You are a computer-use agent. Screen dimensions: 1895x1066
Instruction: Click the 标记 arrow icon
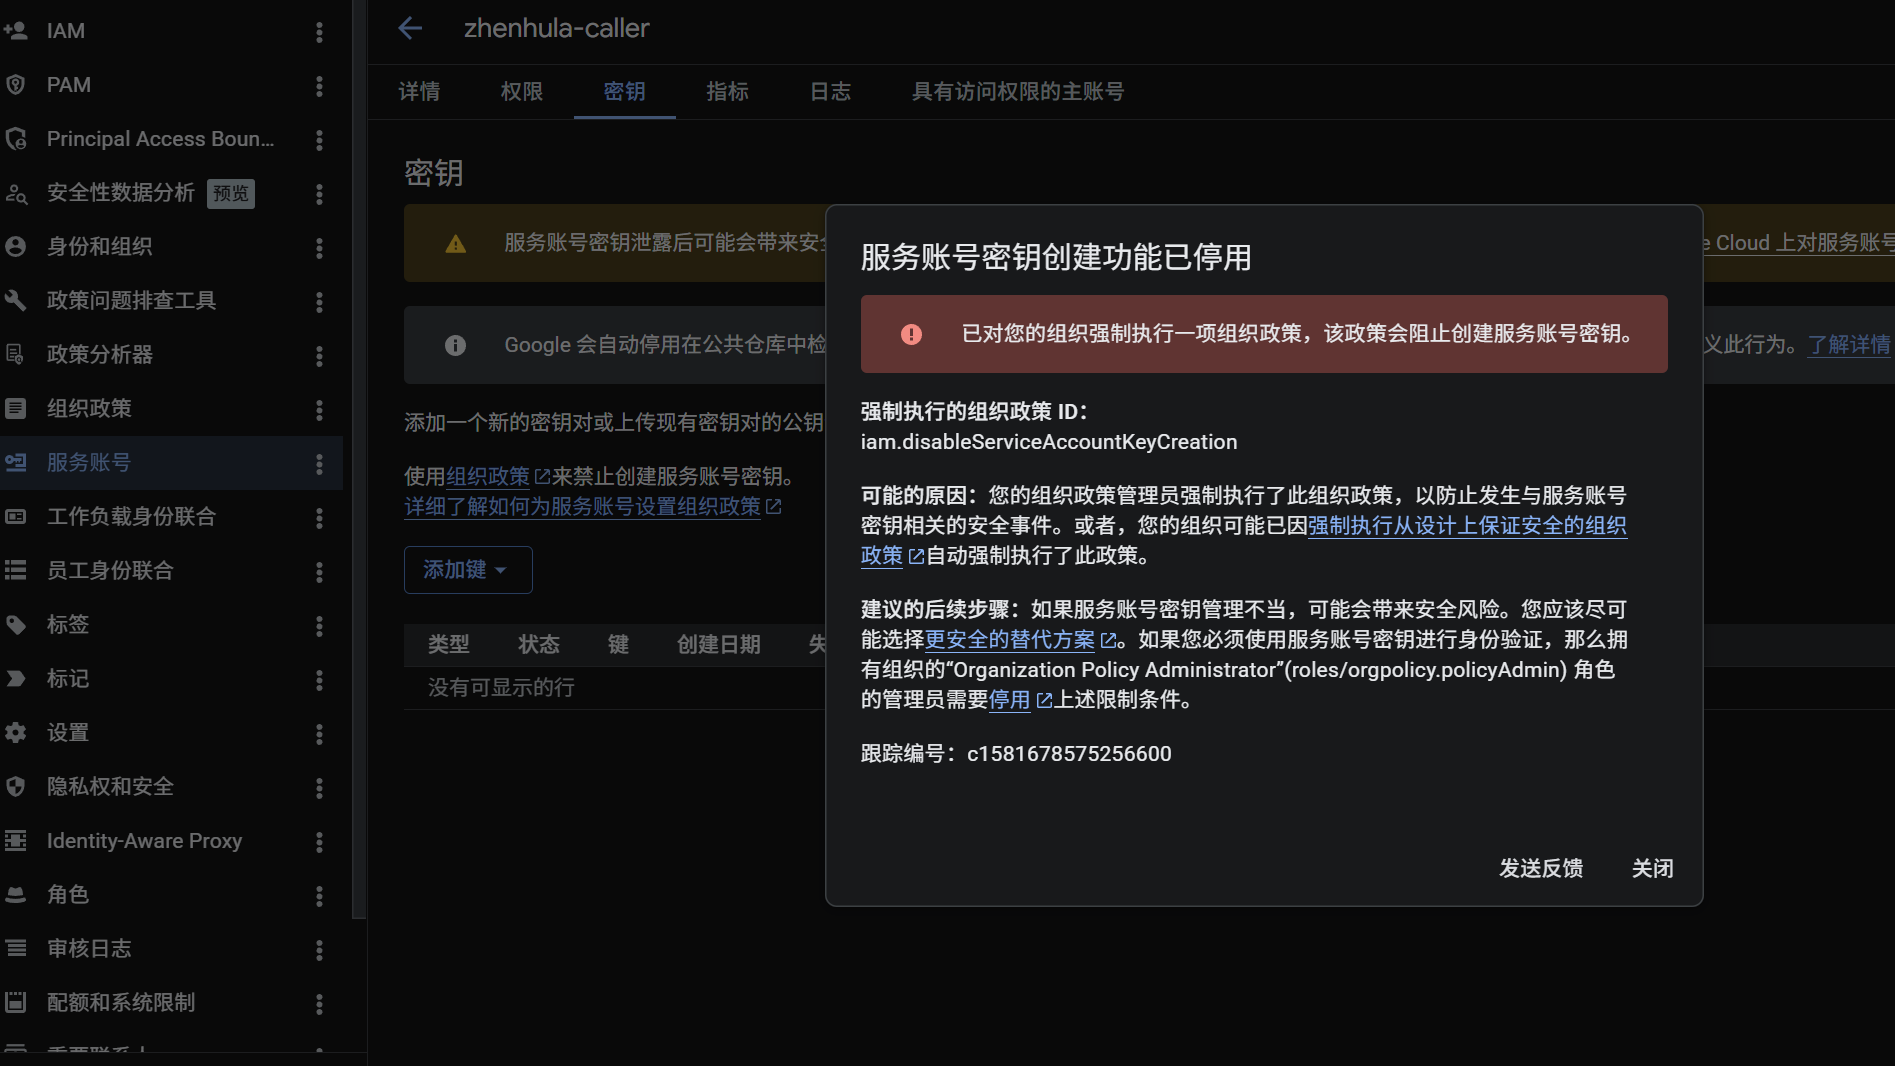15,679
